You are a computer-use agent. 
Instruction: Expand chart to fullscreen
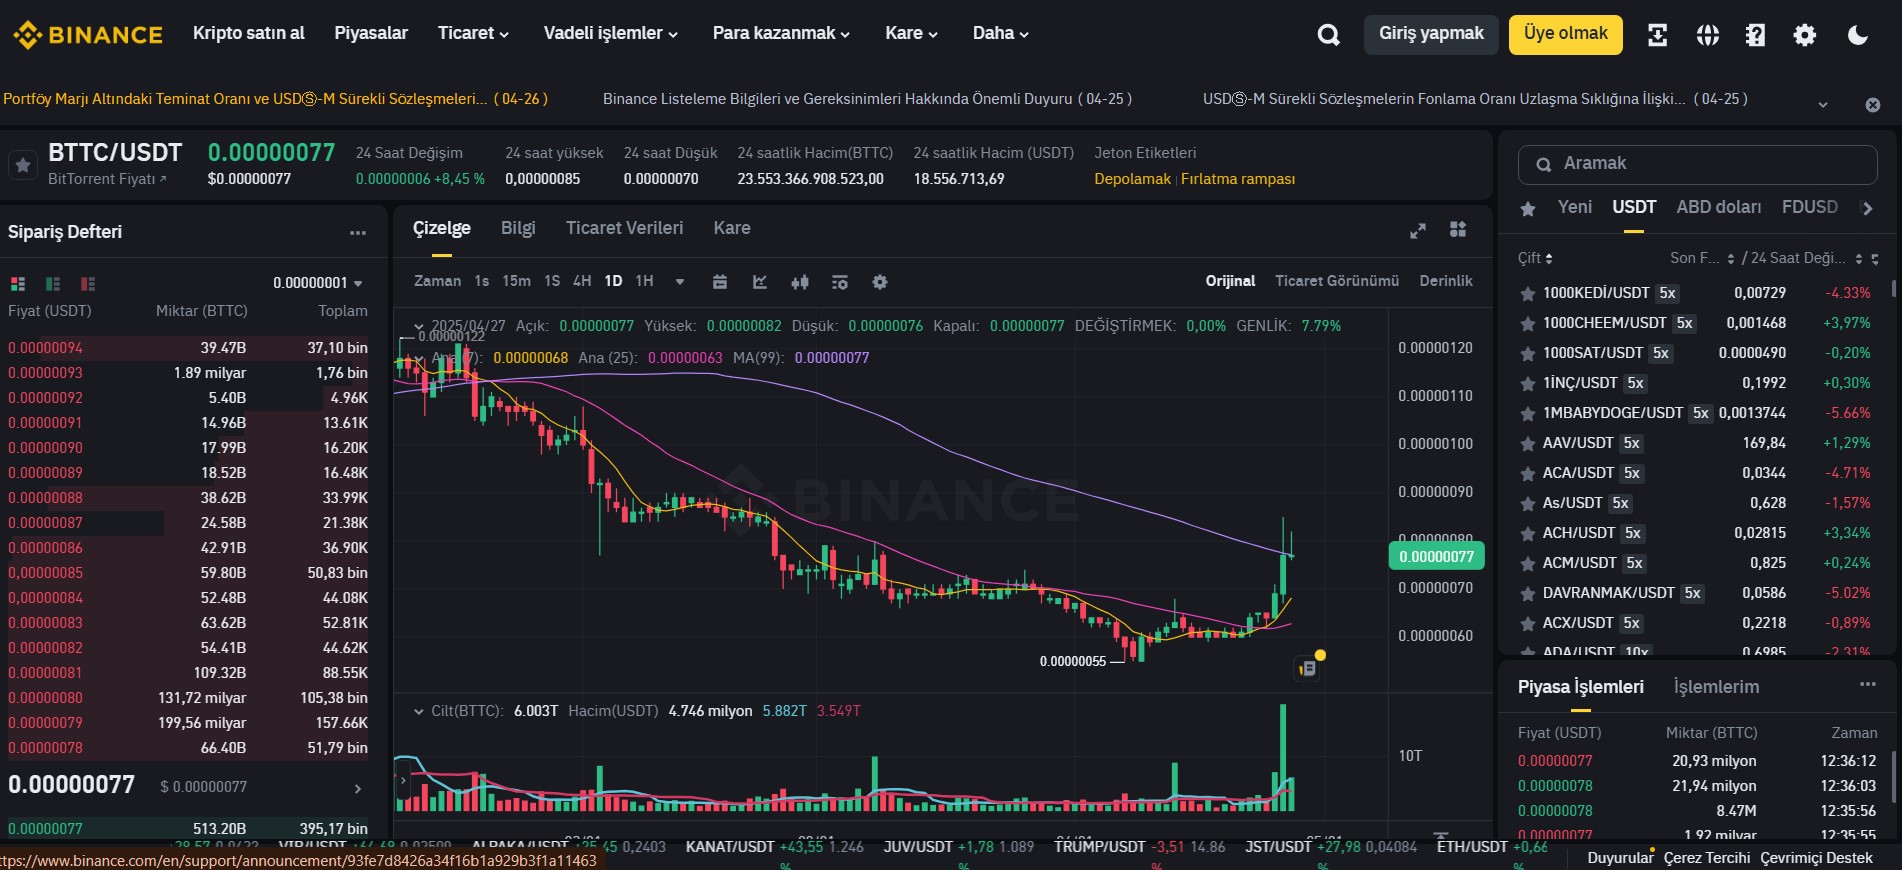(x=1417, y=231)
